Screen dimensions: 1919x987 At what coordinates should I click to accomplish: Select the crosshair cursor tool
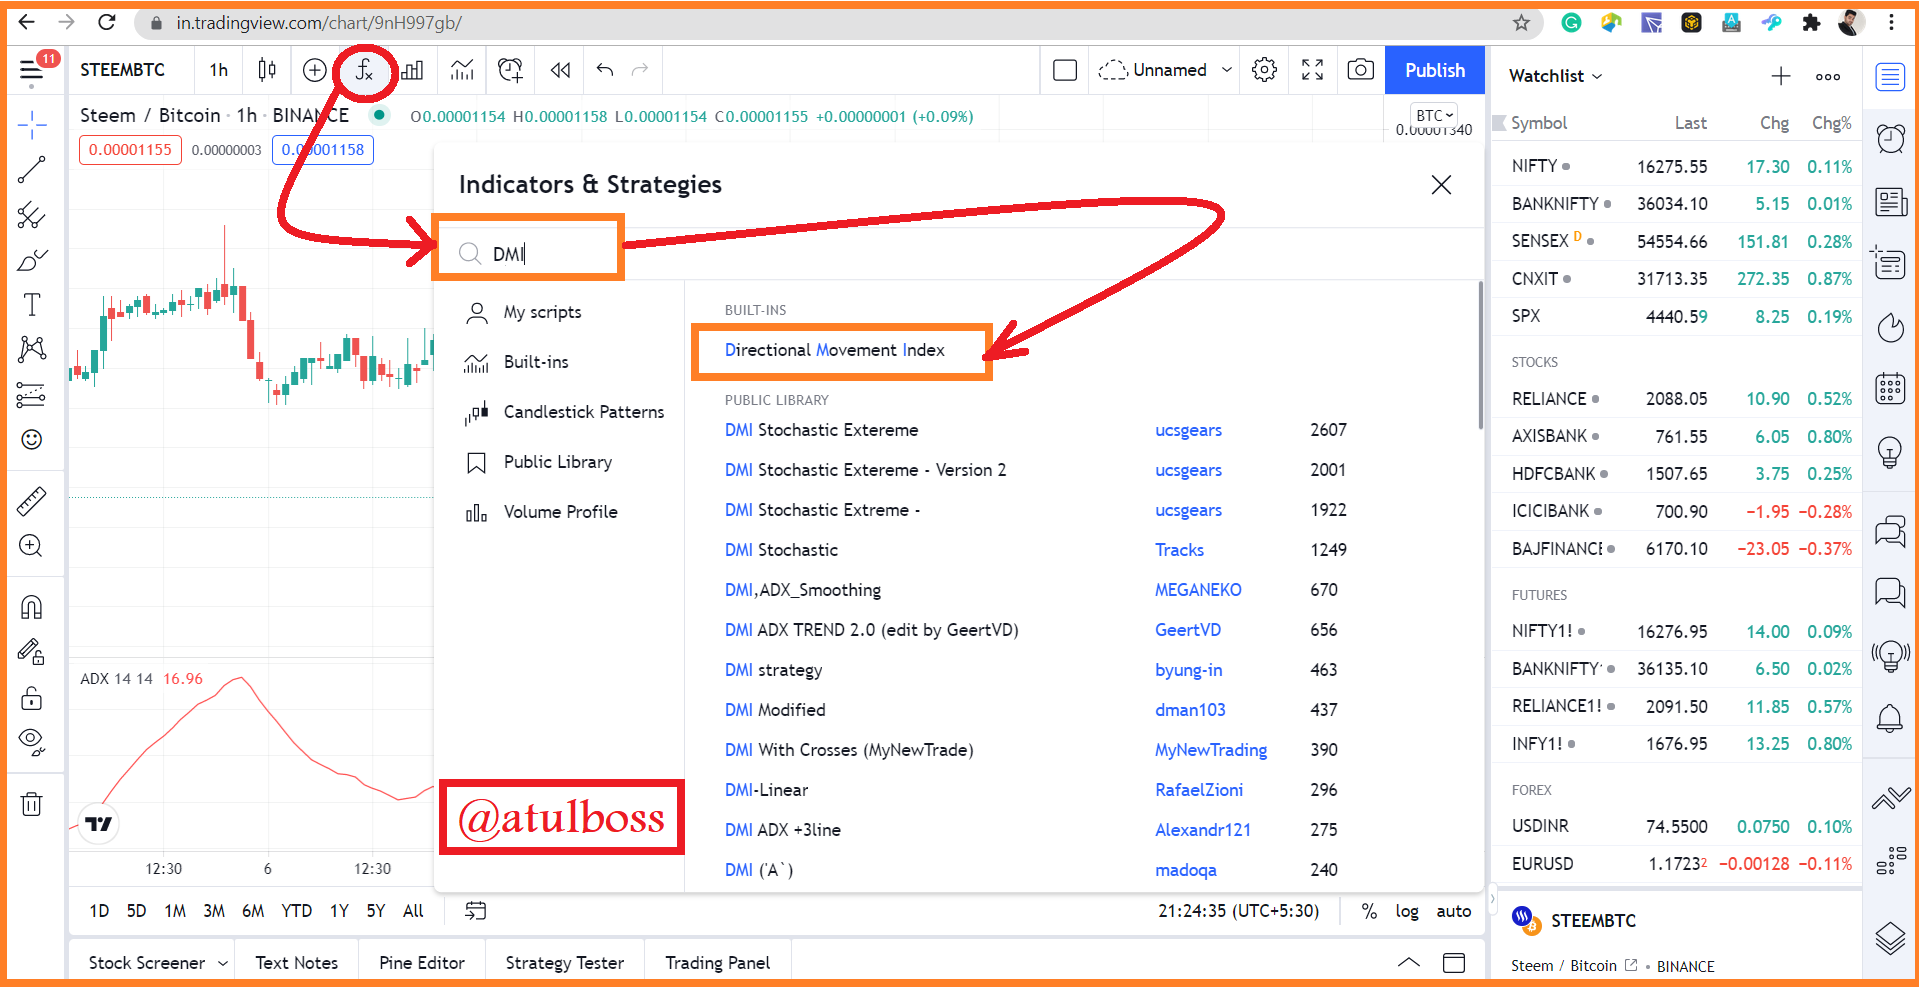tap(32, 125)
